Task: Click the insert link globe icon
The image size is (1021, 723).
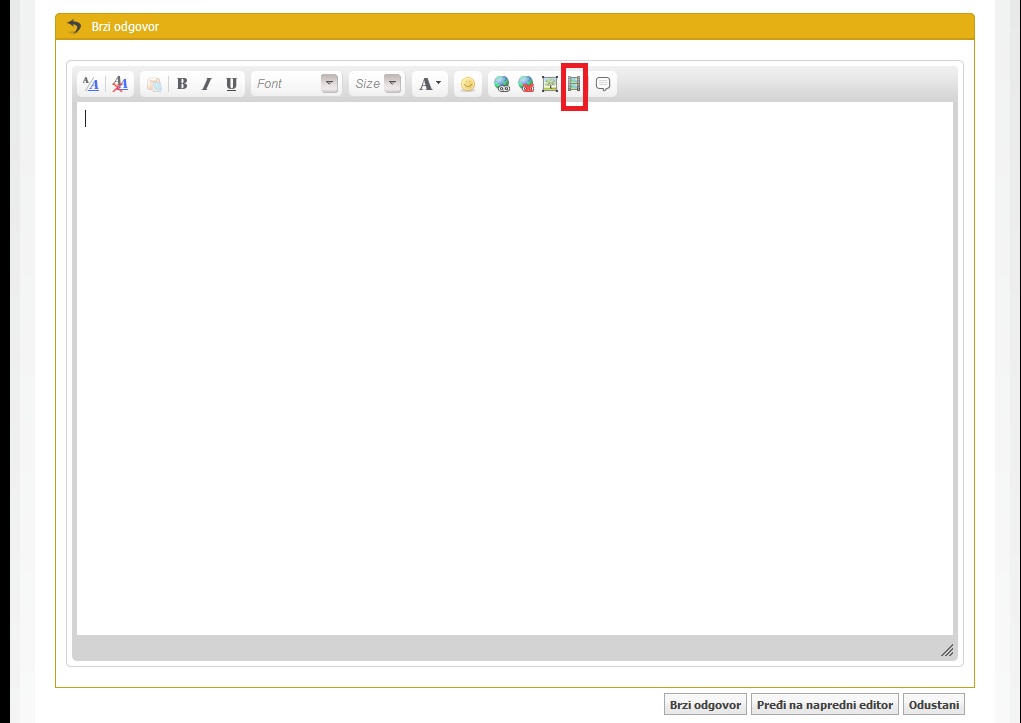Action: (x=502, y=84)
